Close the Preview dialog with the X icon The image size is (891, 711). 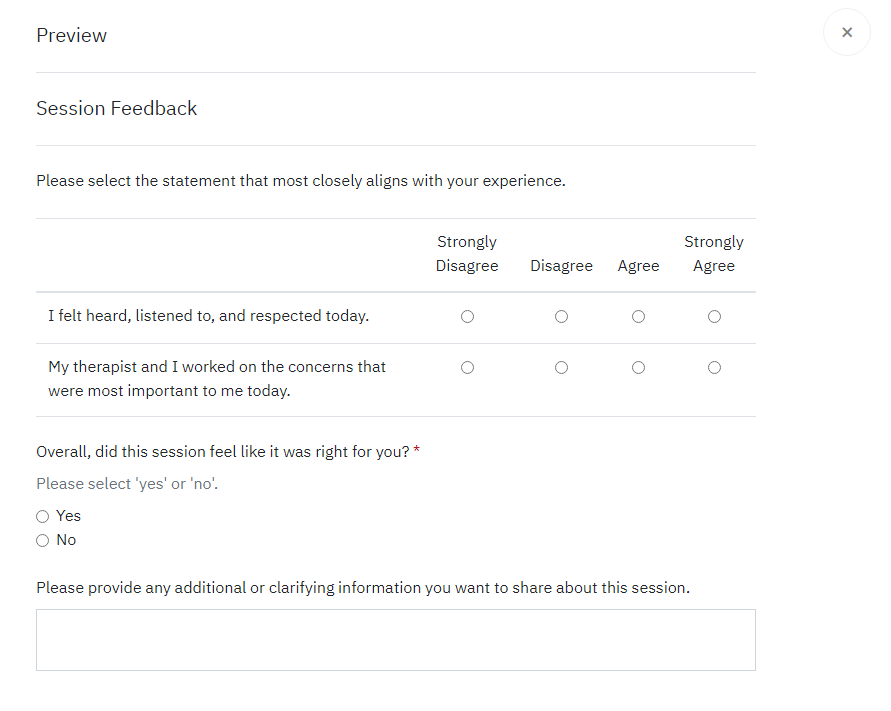[847, 33]
